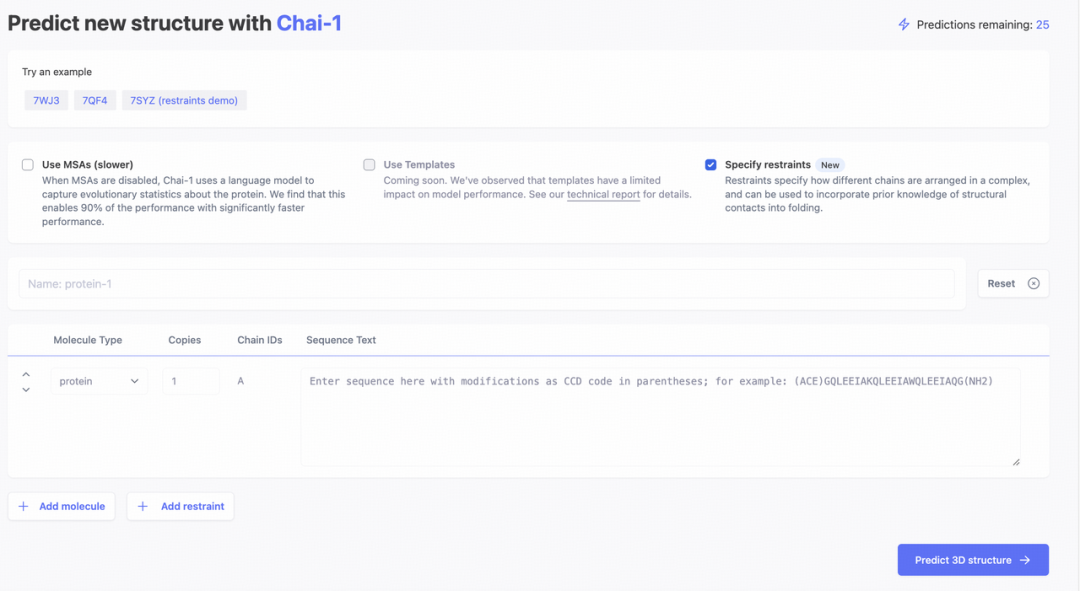1080x591 pixels.
Task: Click the circled X icon in Reset
Action: [x=1033, y=284]
